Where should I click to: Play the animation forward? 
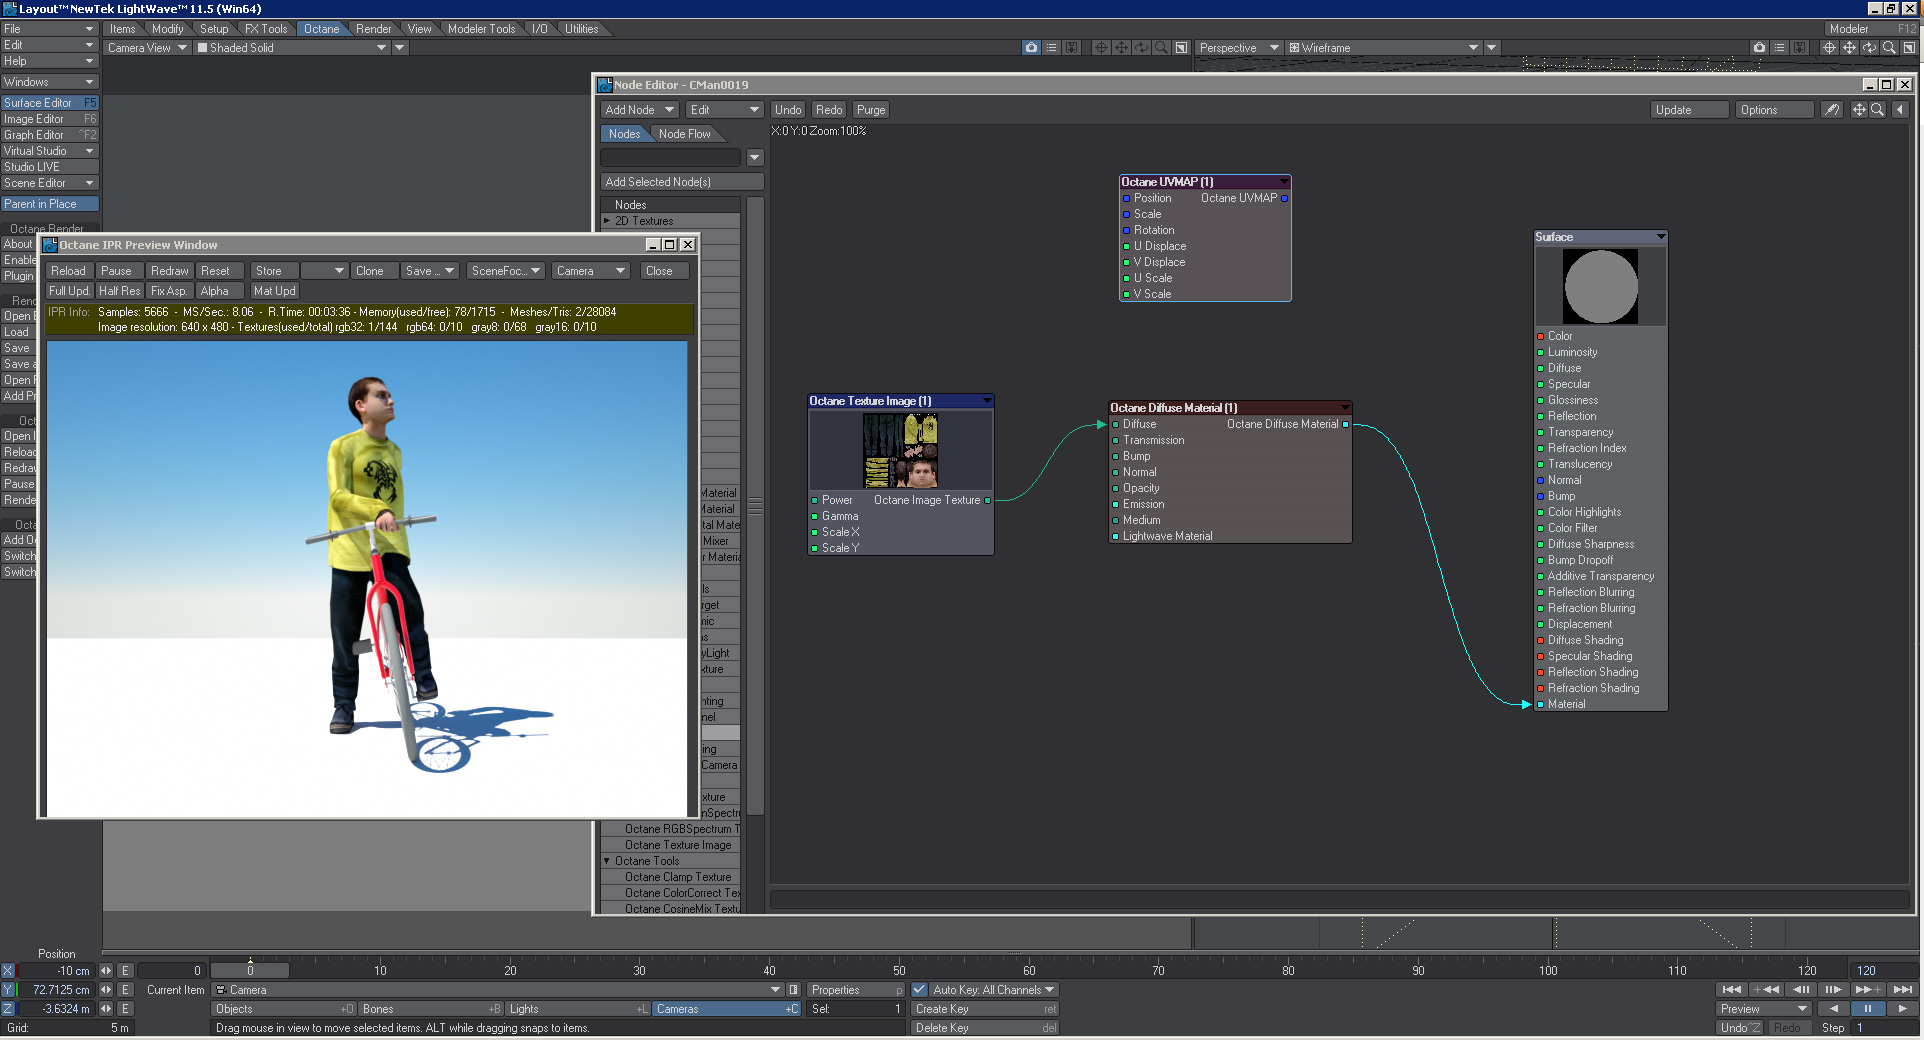[x=1902, y=1009]
